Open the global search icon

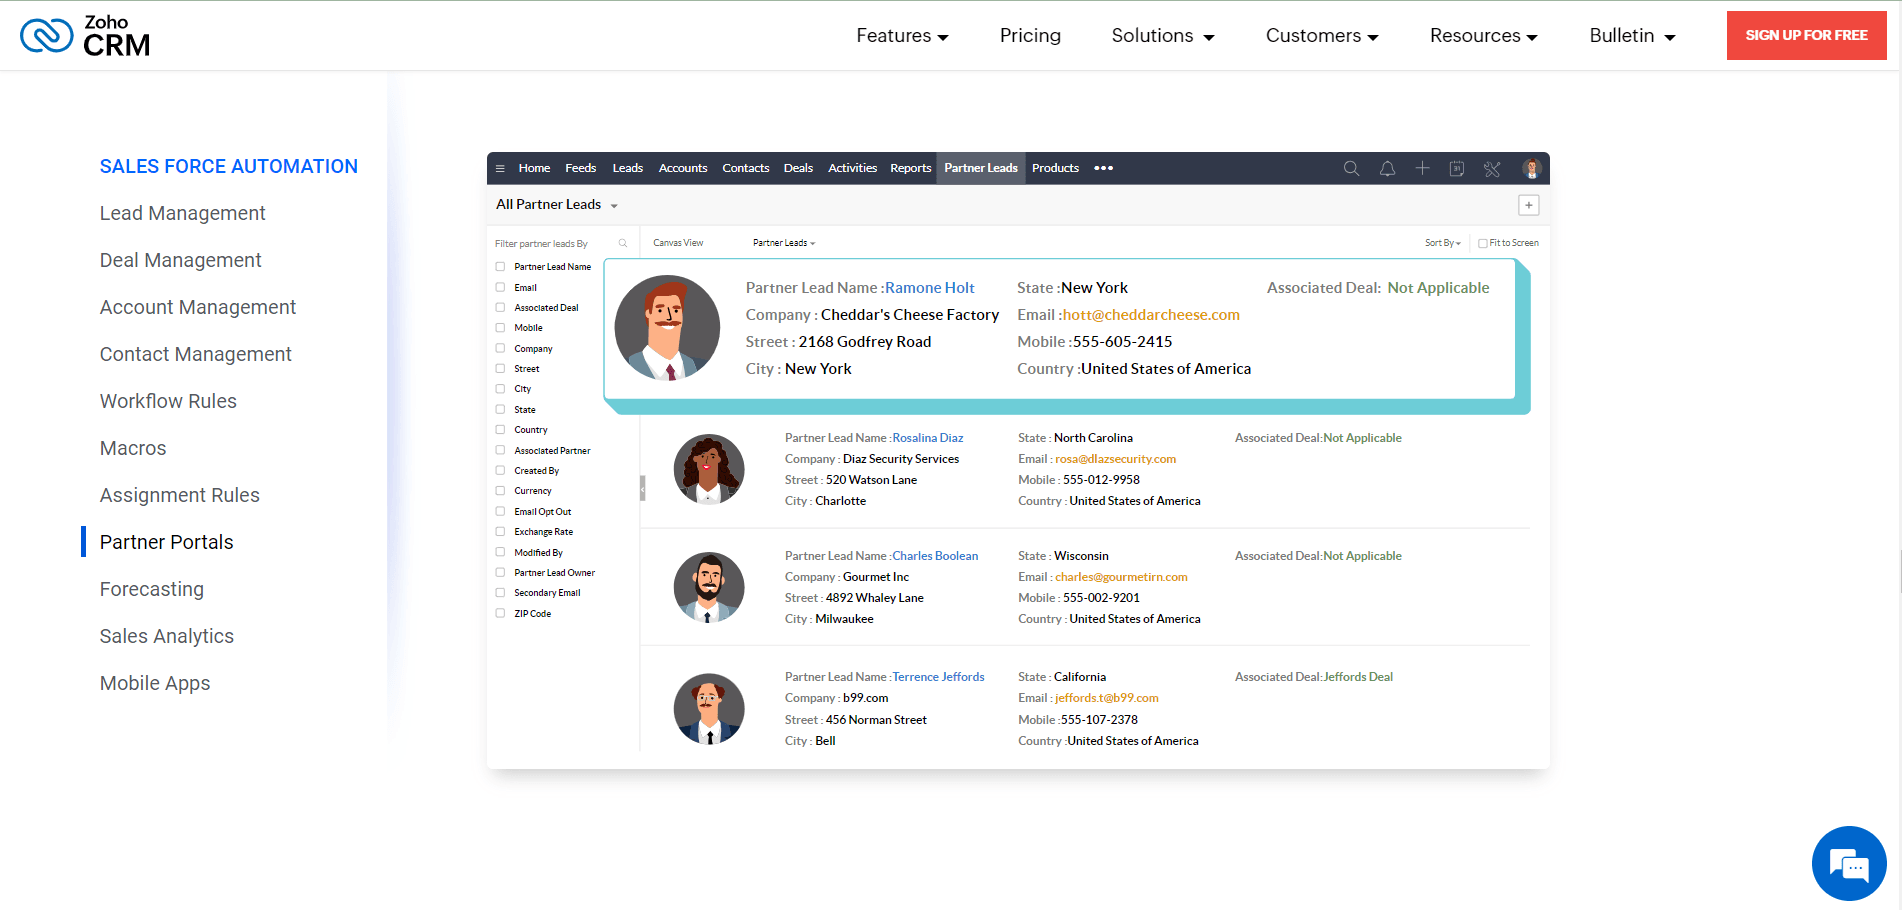coord(1352,168)
